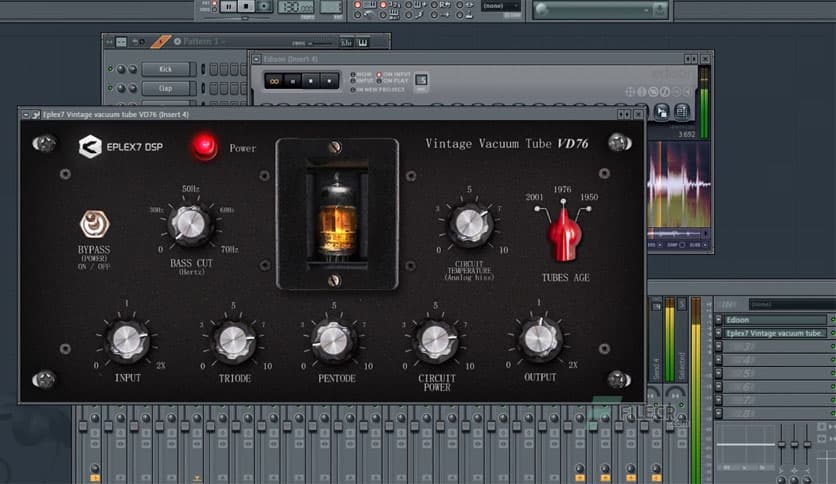Image resolution: width=836 pixels, height=484 pixels.
Task: Click the Circuit Temperature knob
Action: tap(469, 225)
